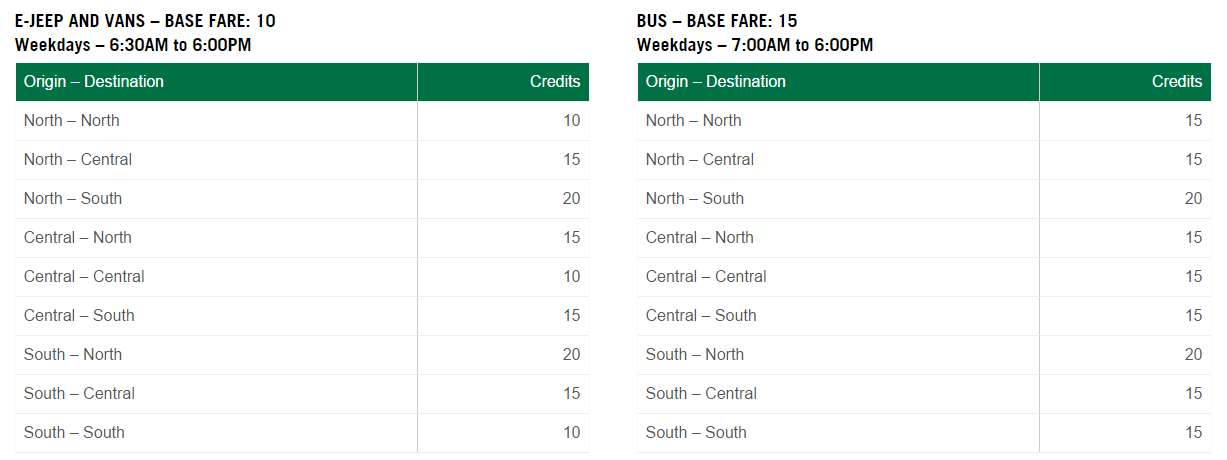Click the Weekdays 7:00AM to 6:00PM schedule text
The image size is (1227, 460).
pos(755,45)
